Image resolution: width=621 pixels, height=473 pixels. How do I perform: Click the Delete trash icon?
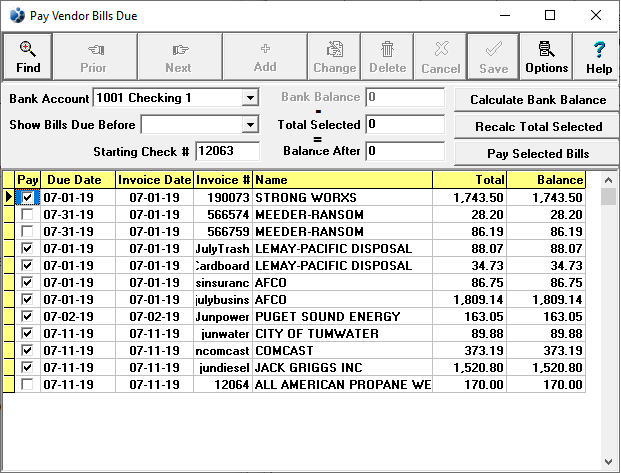click(388, 48)
